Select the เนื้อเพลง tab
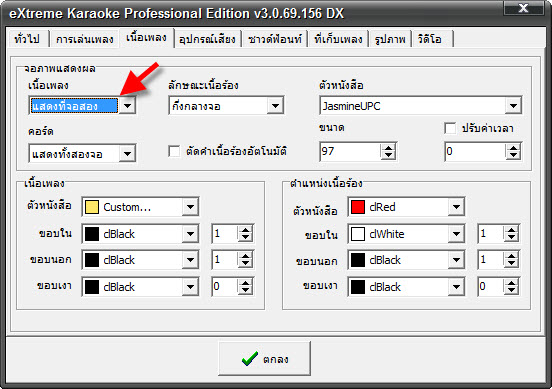Screen dimensions: 552x389 click(146, 37)
